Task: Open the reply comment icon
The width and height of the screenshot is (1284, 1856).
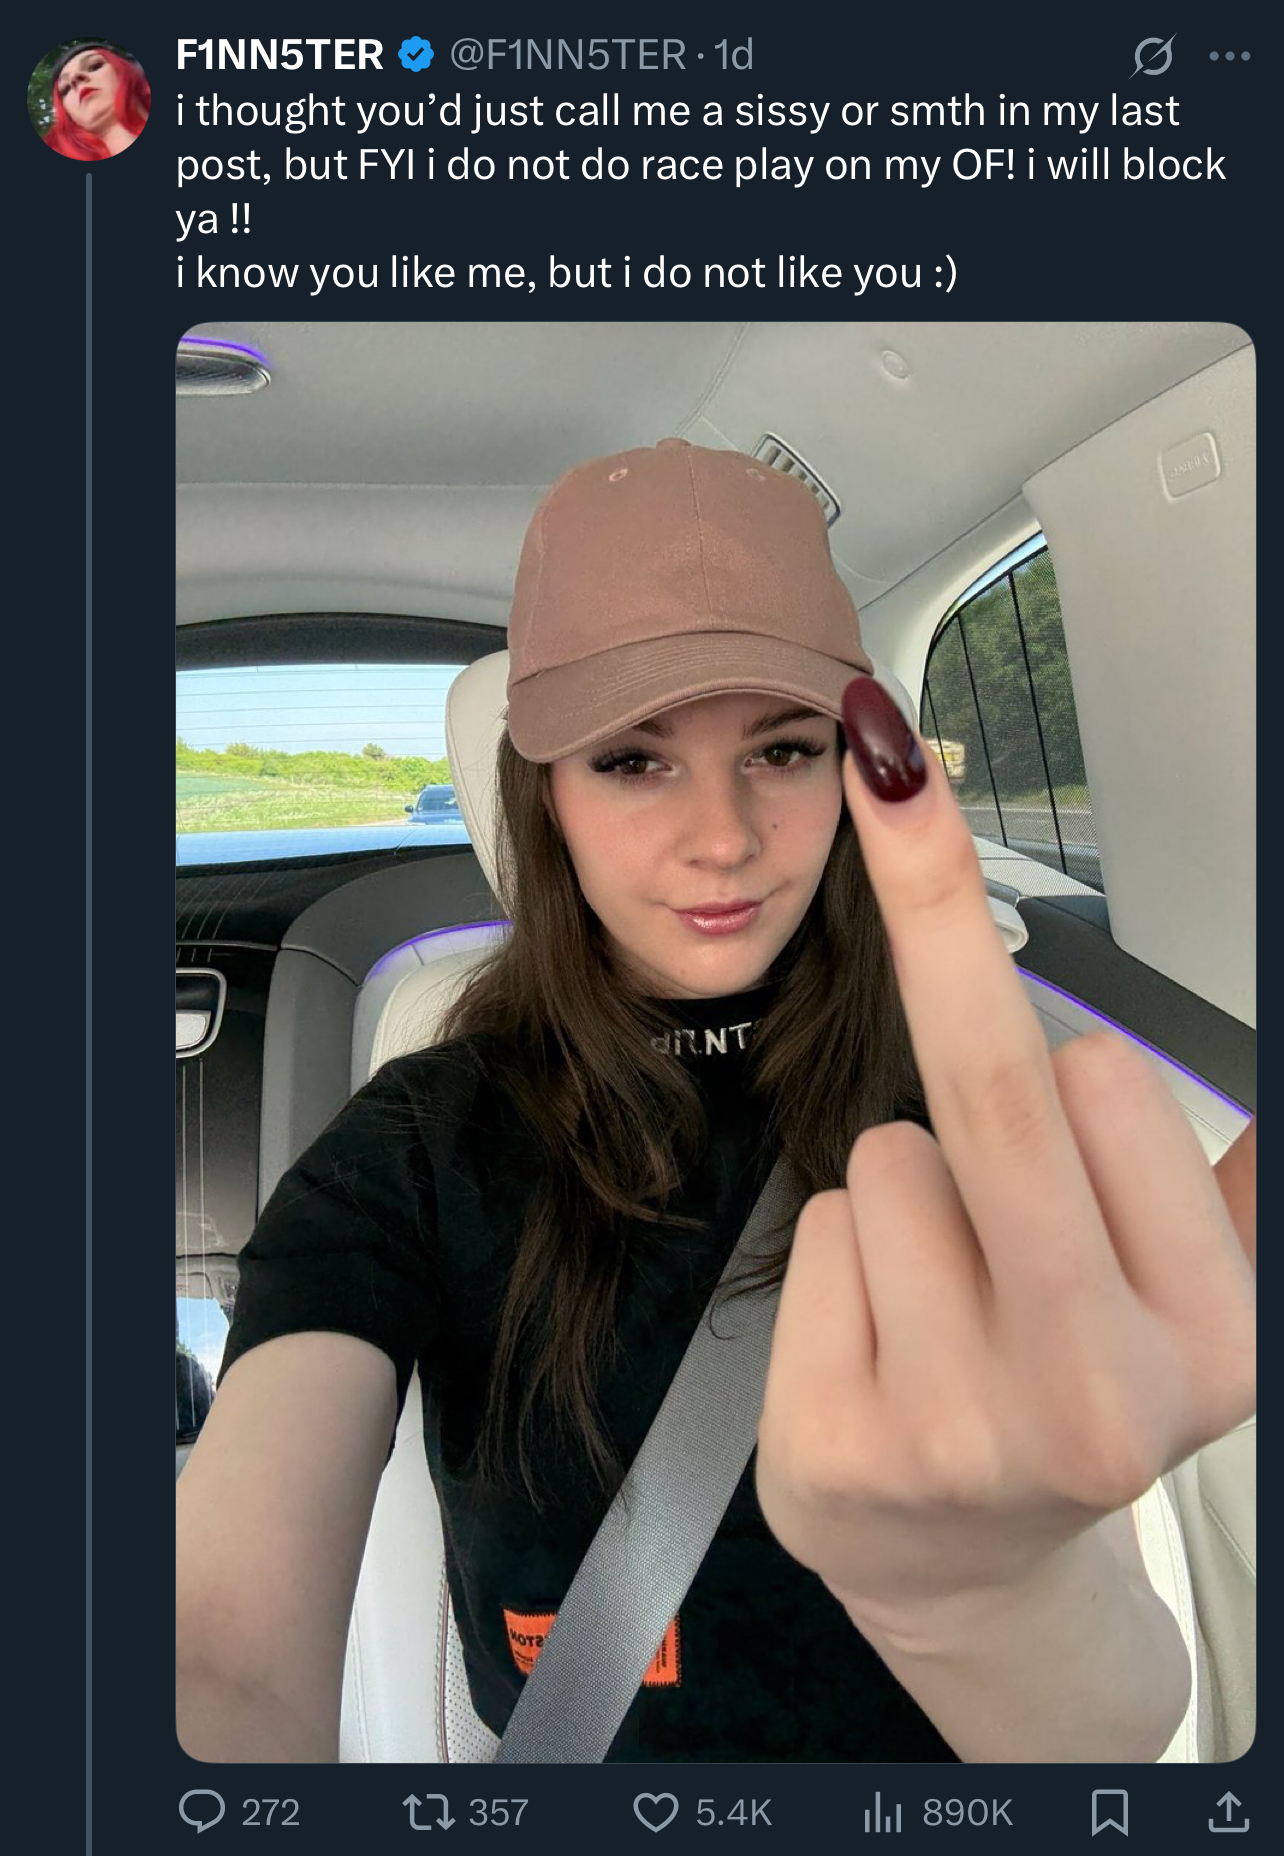Action: pyautogui.click(x=201, y=1811)
